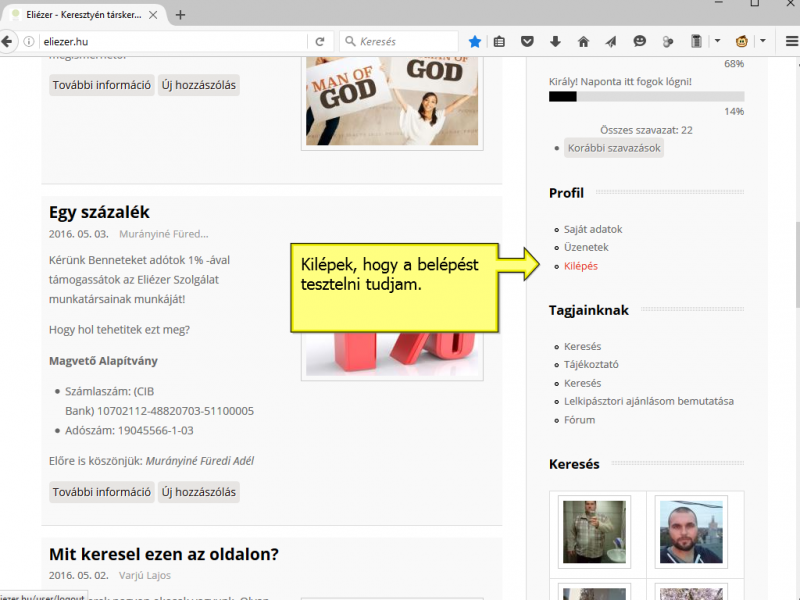This screenshot has height=600, width=800.
Task: Open the Korábbi szavazások link
Action: pos(614,148)
